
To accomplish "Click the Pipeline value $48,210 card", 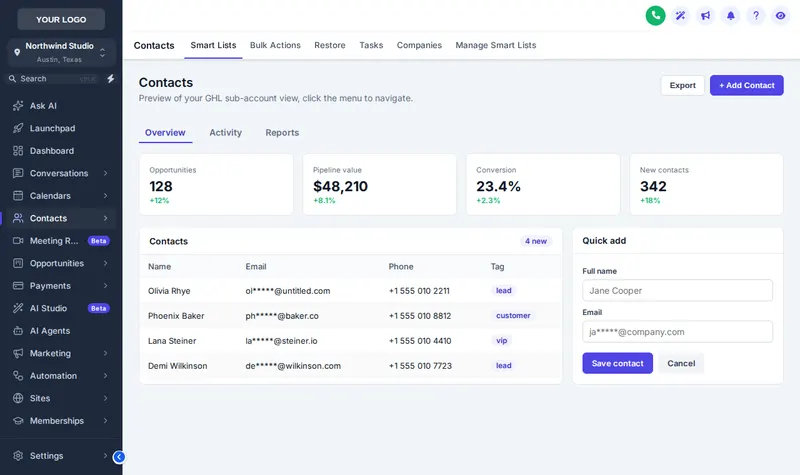I will pyautogui.click(x=379, y=184).
